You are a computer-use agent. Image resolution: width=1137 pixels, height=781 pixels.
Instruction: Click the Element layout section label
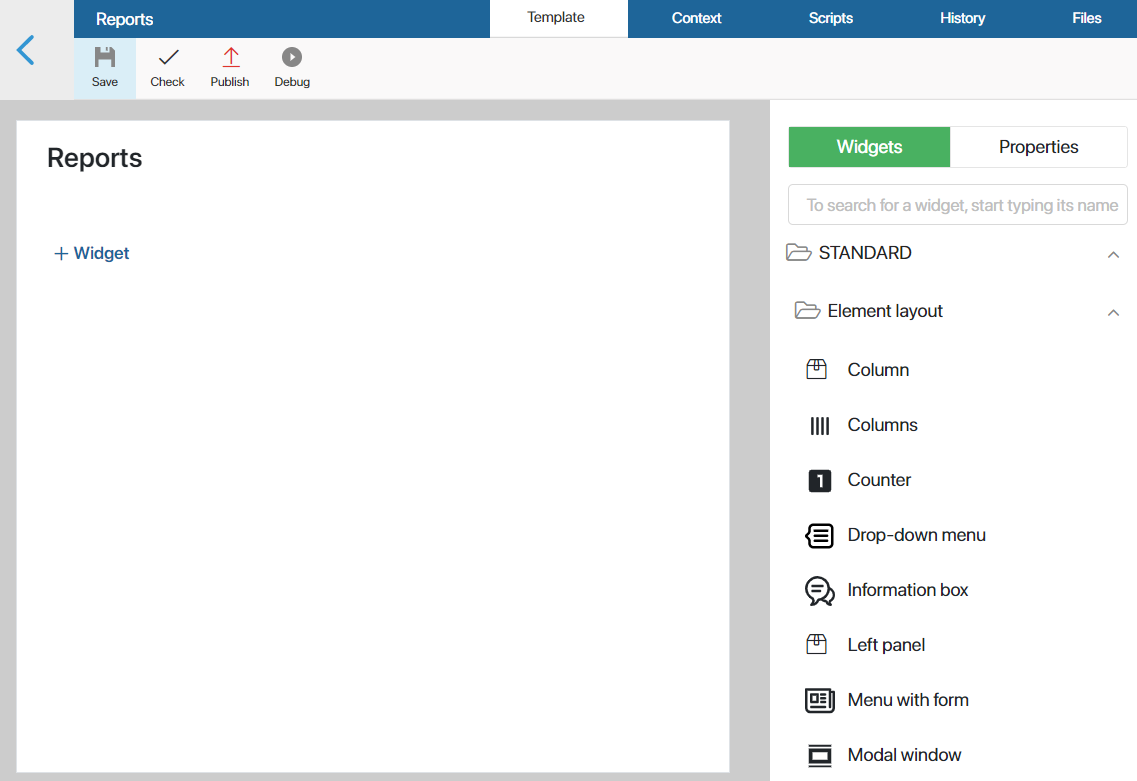pyautogui.click(x=885, y=311)
